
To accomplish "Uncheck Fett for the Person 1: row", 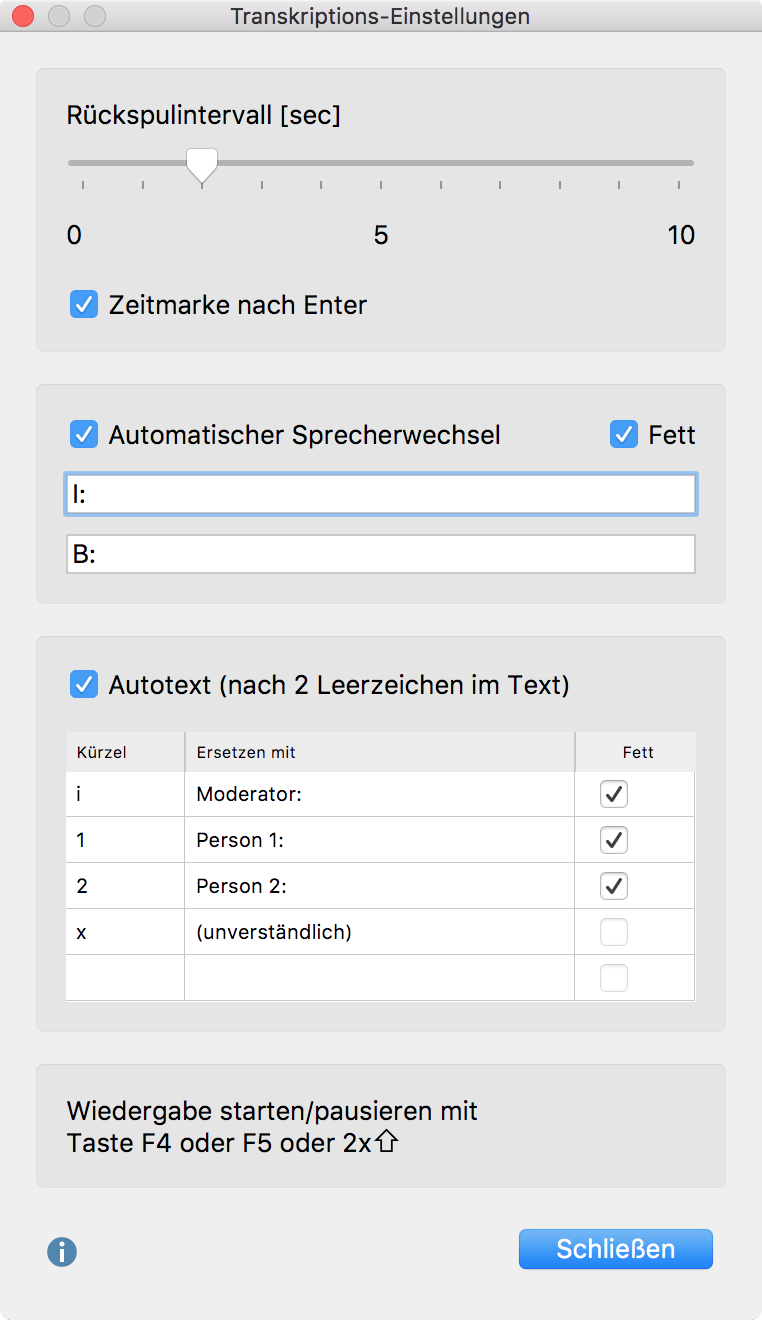I will tap(614, 840).
